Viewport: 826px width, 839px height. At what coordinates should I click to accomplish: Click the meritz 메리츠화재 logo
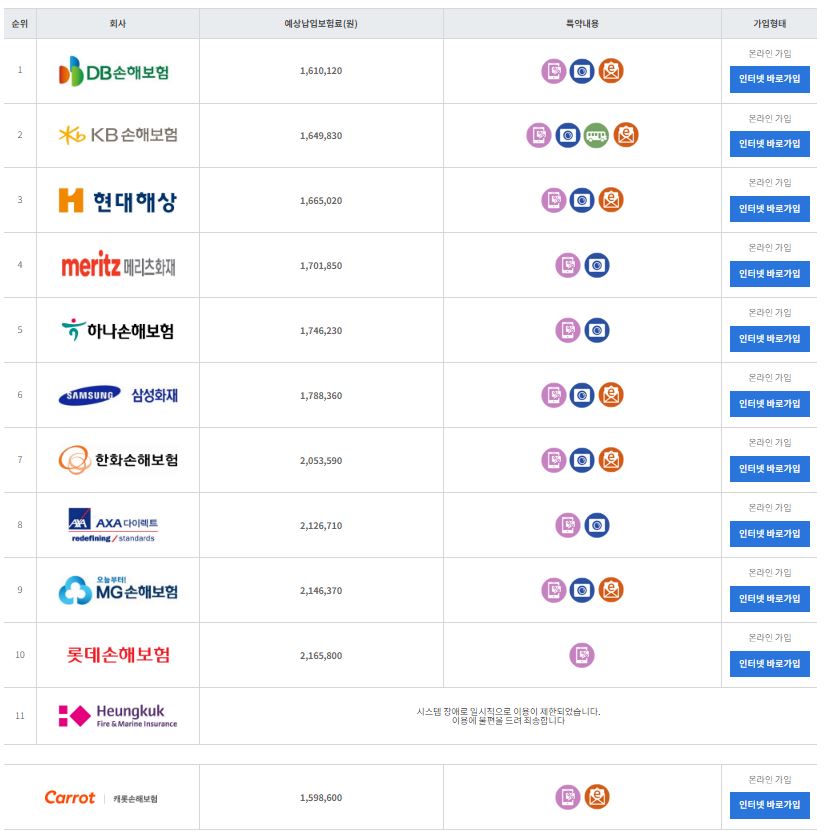118,264
